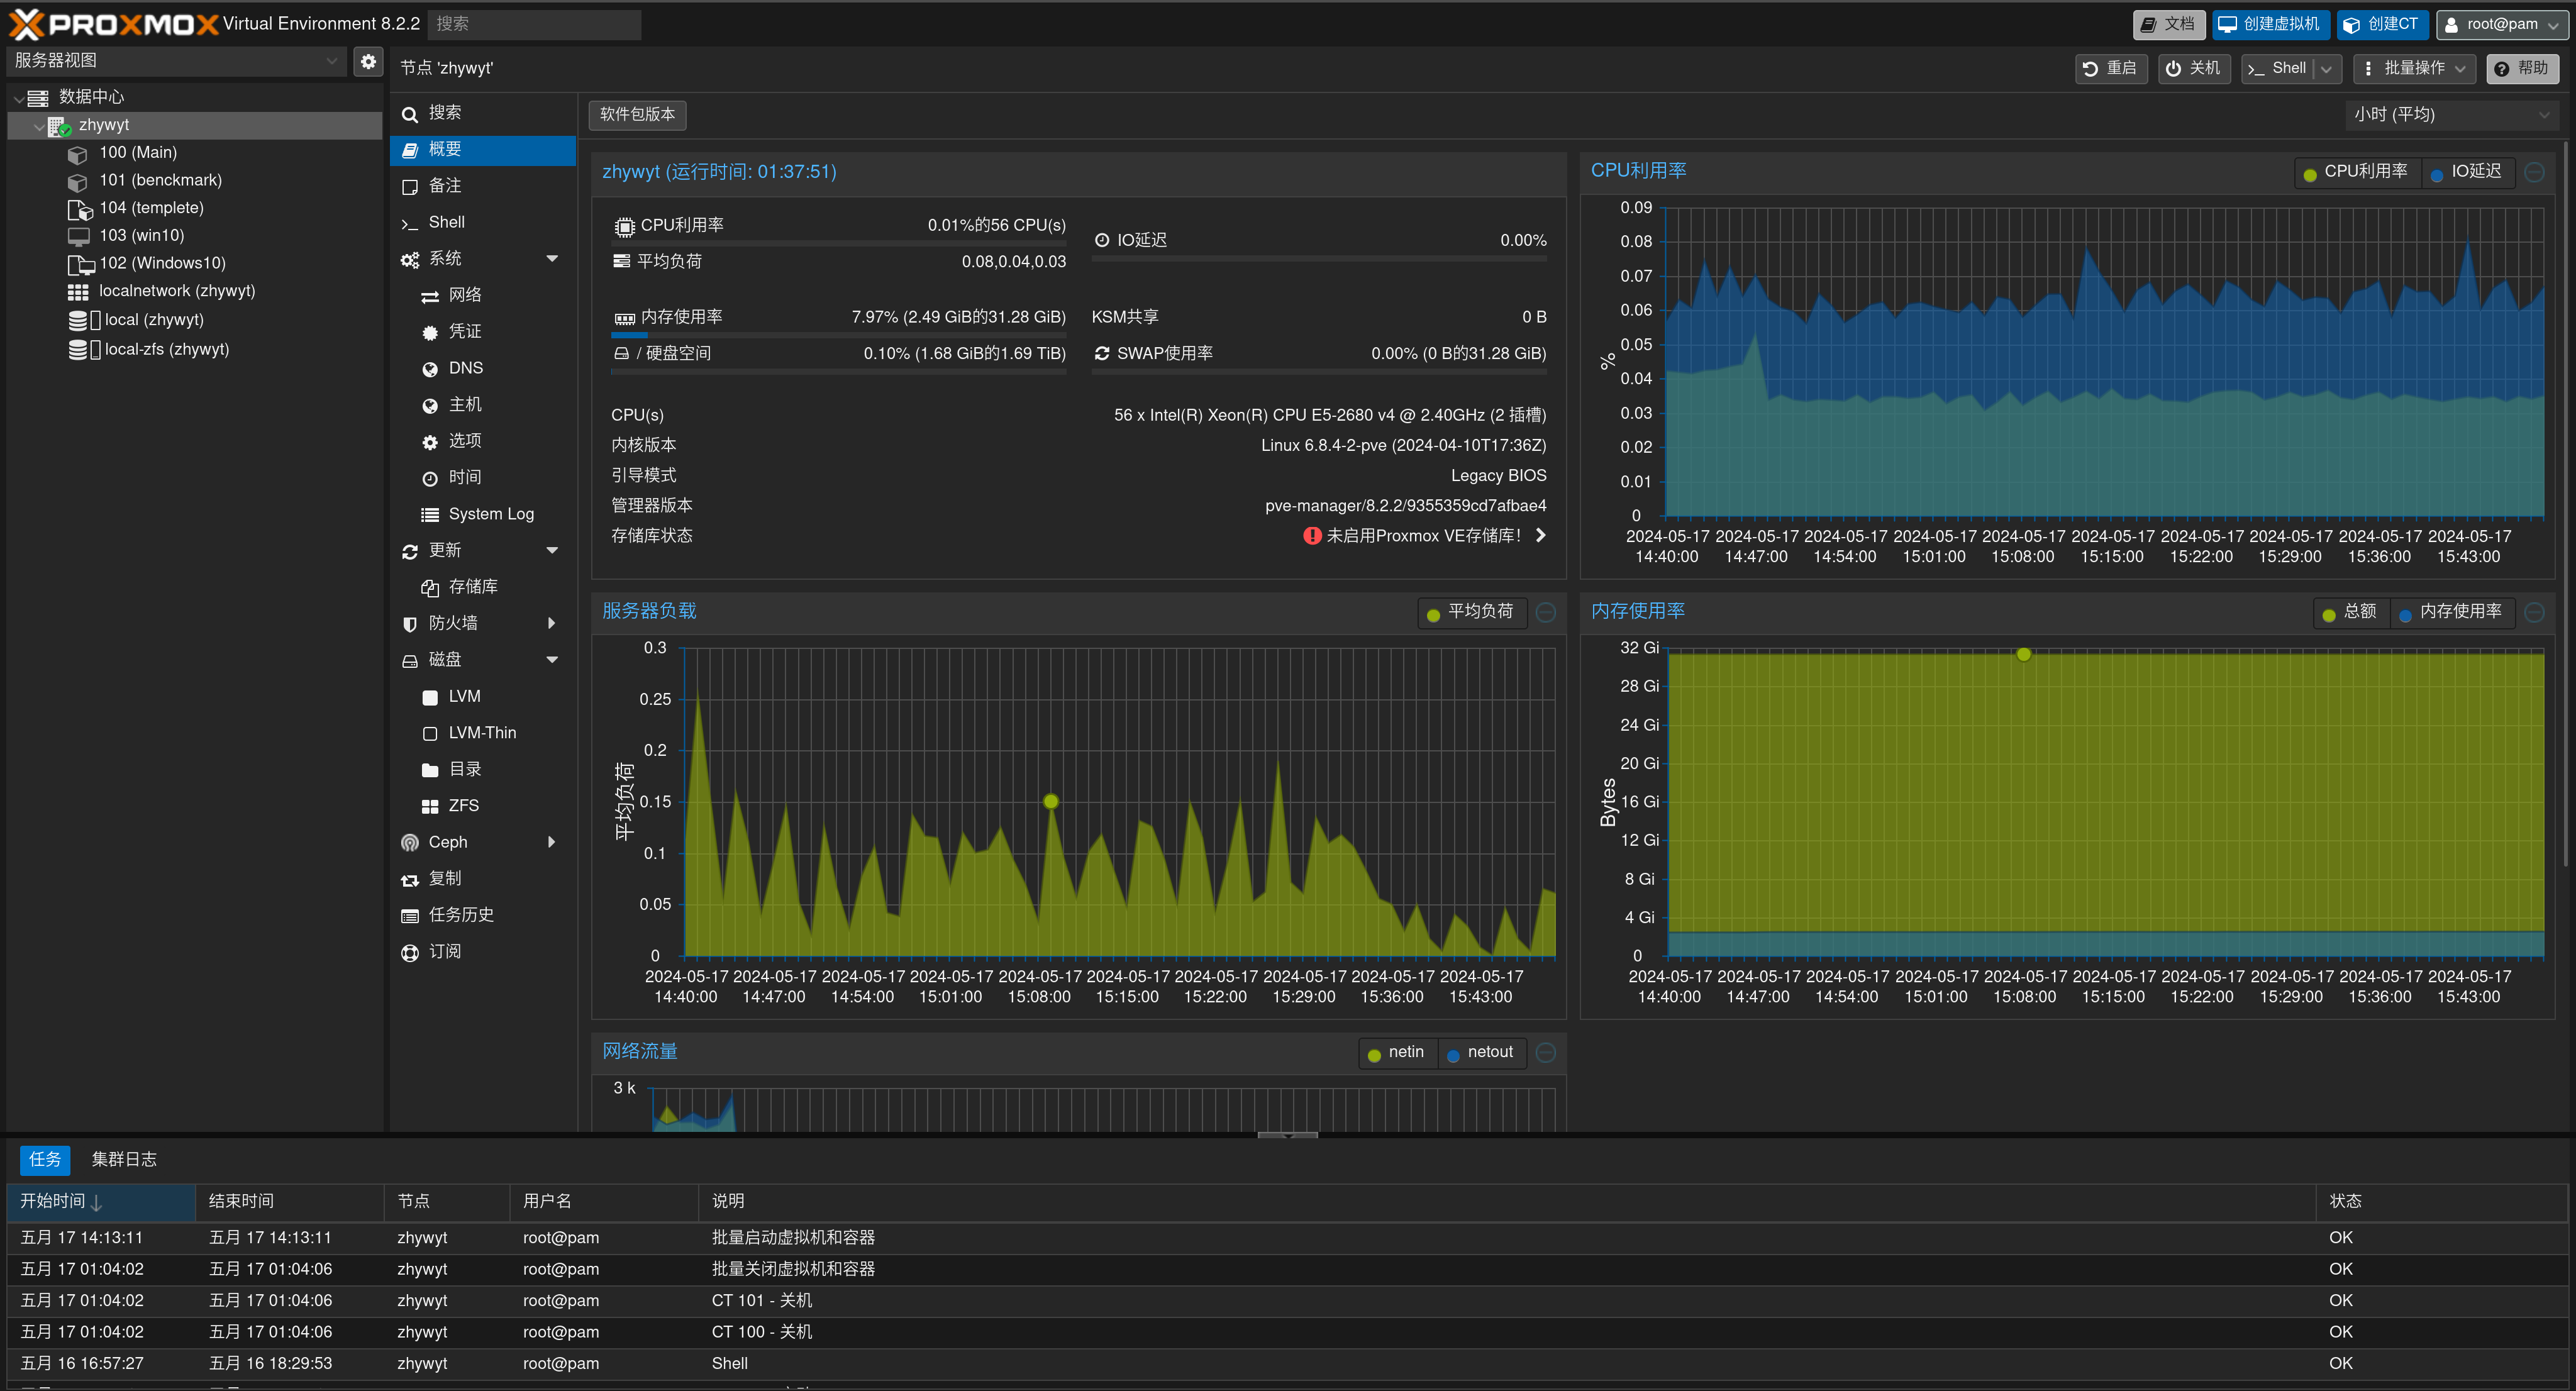Screen dimensions: 2576x1391
Task: Open the DNS globe item
Action: click(x=465, y=369)
